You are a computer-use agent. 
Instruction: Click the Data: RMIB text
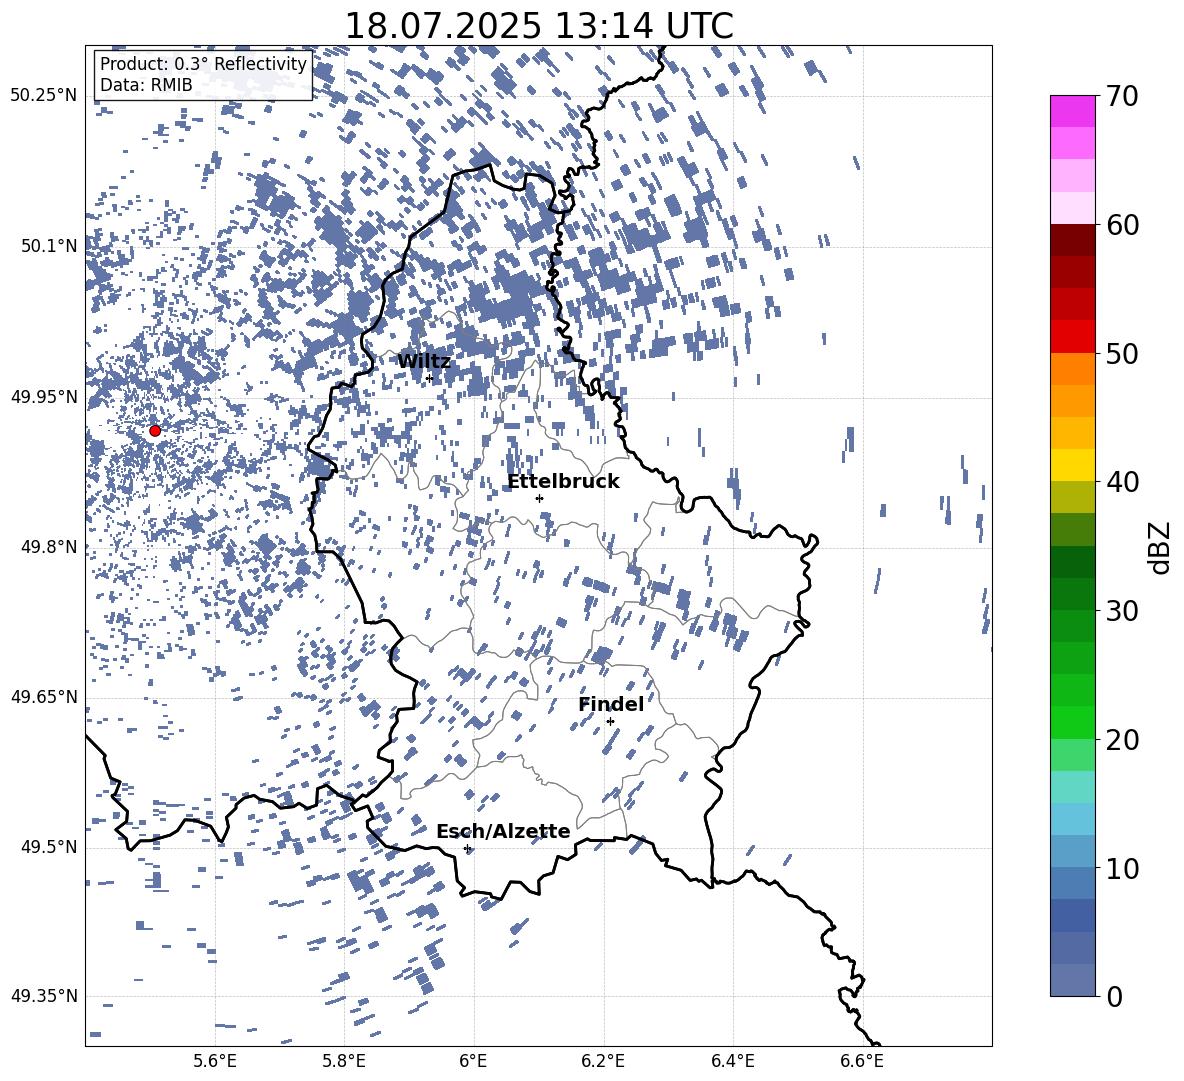point(146,85)
